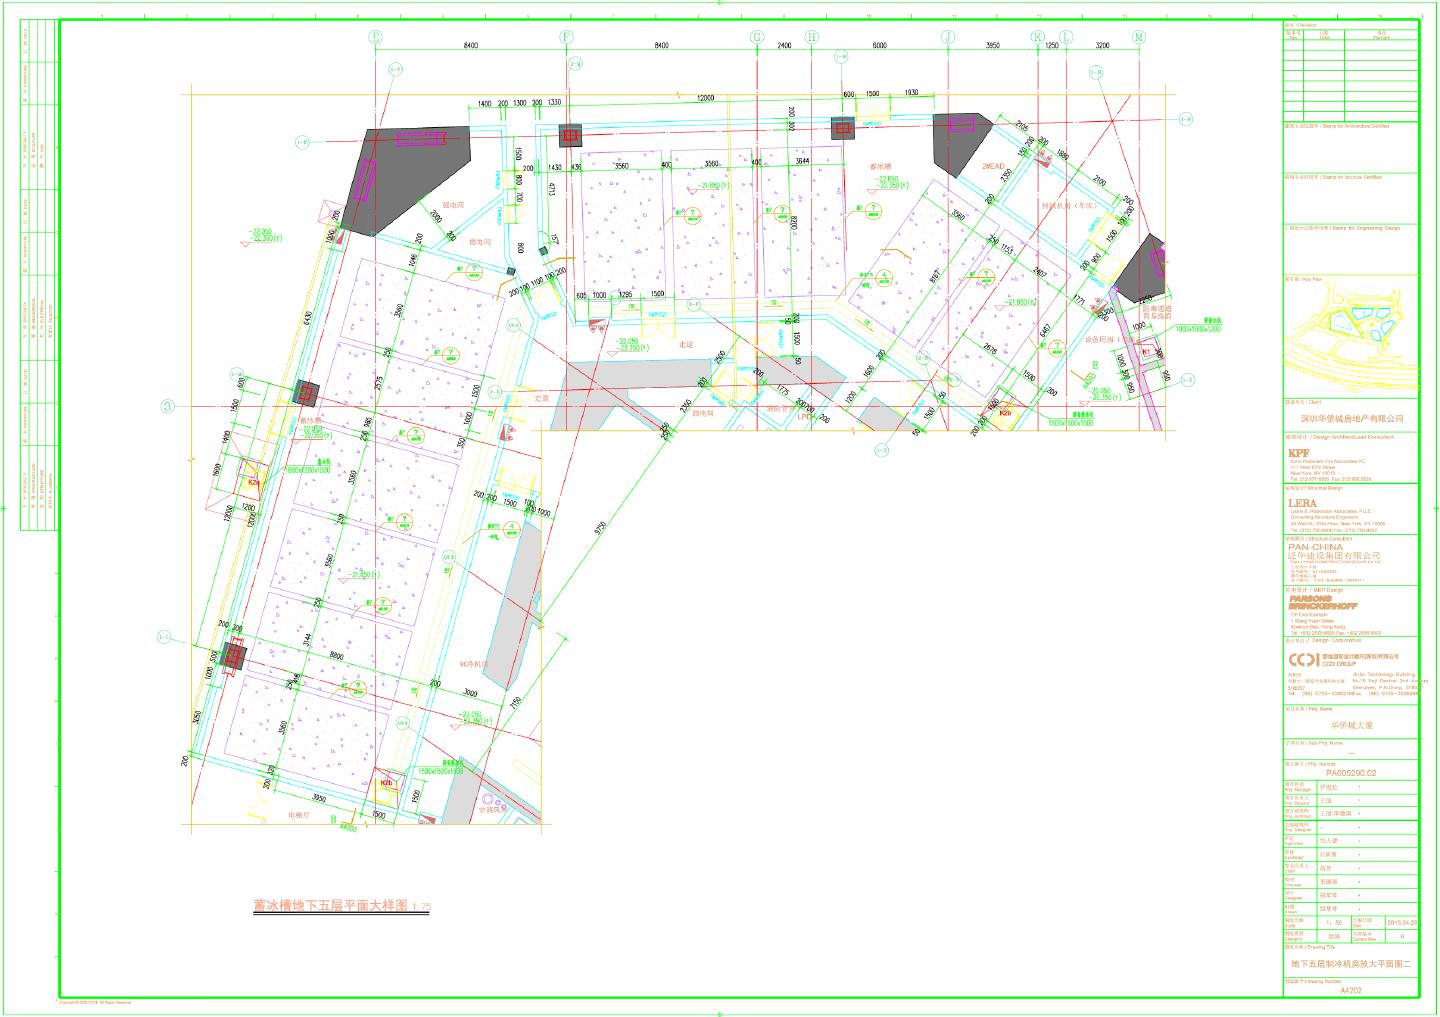The height and width of the screenshot is (1017, 1440).
Task: Click grid axis bubble F
Action: (x=567, y=37)
